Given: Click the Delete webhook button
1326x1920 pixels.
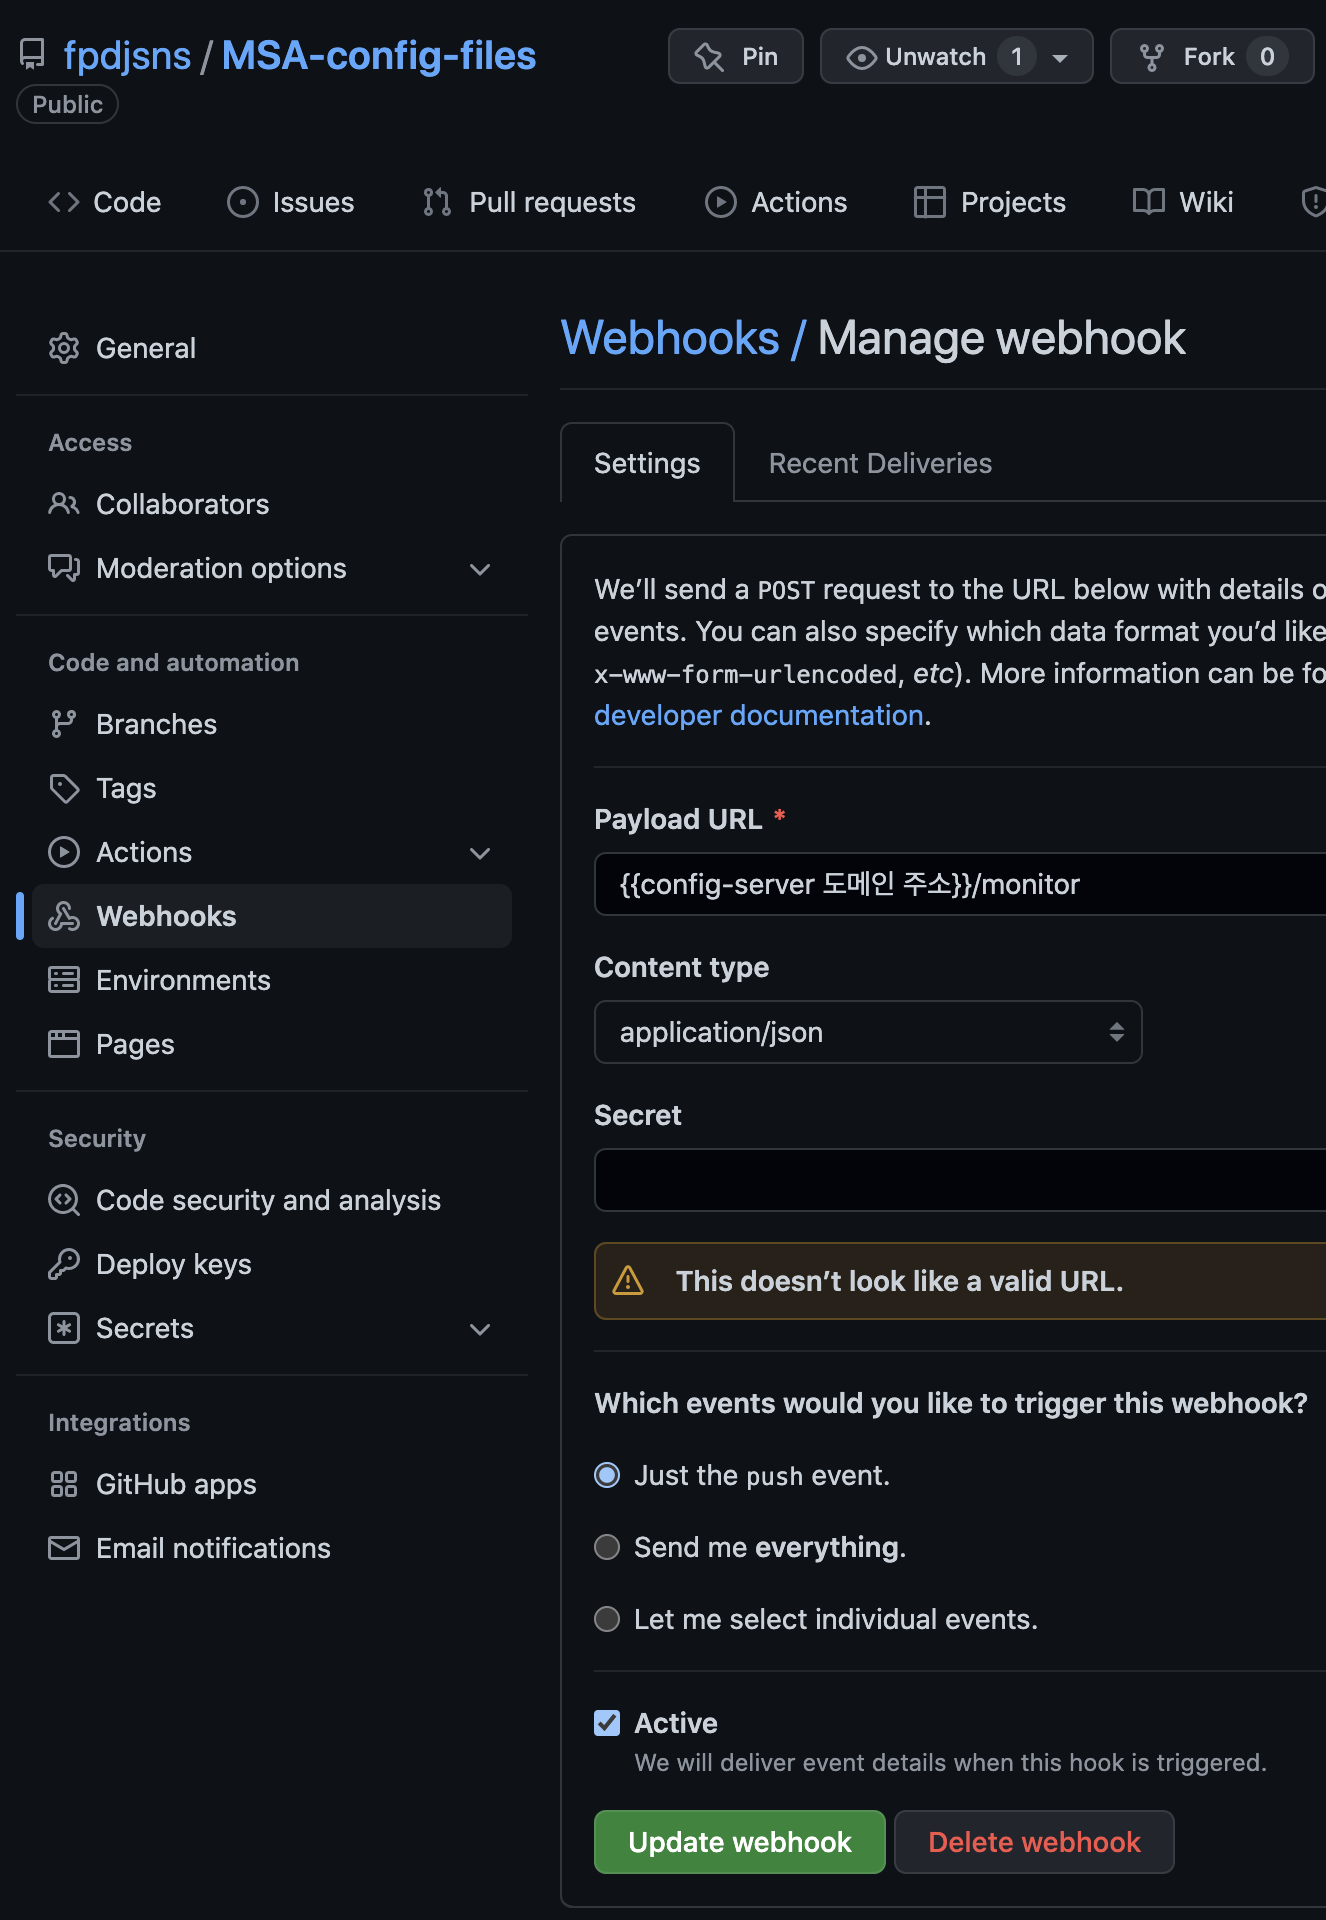Looking at the screenshot, I should coord(1034,1842).
